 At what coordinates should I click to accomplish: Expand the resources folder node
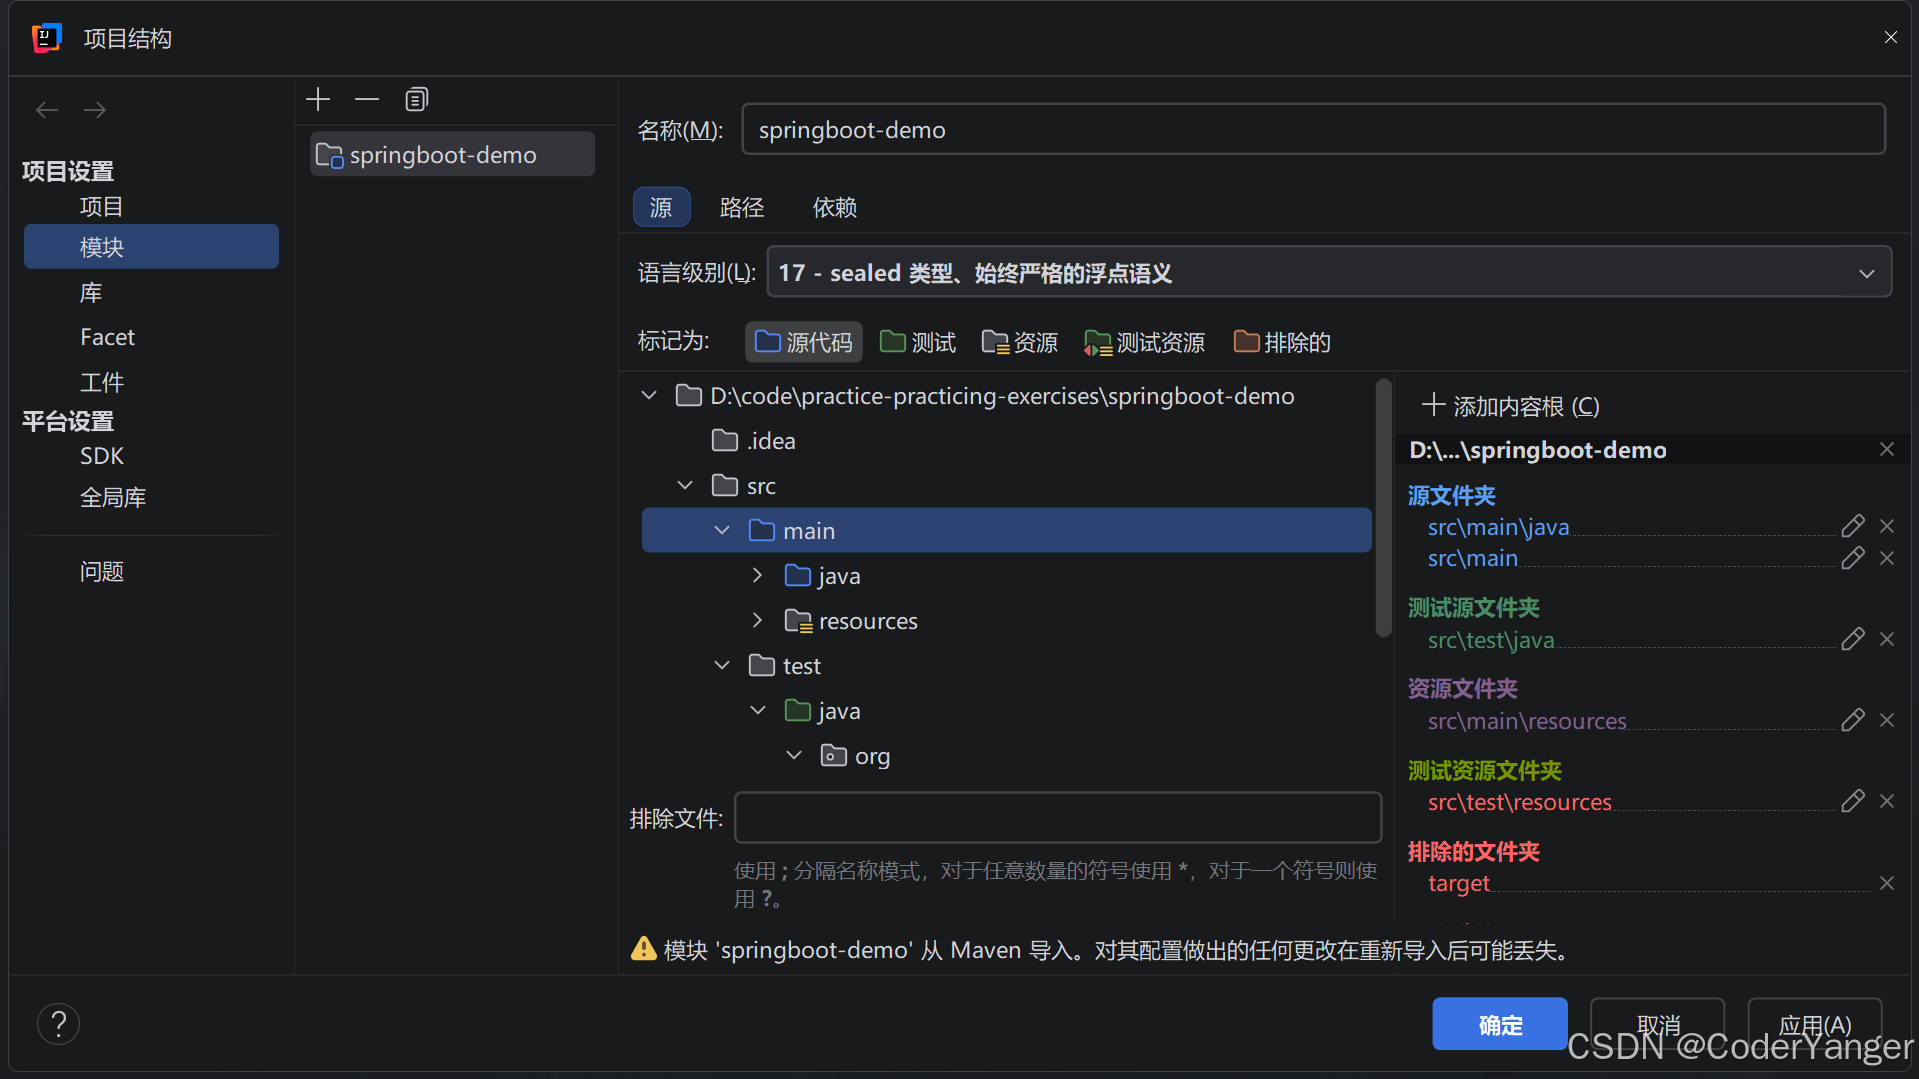pyautogui.click(x=758, y=621)
